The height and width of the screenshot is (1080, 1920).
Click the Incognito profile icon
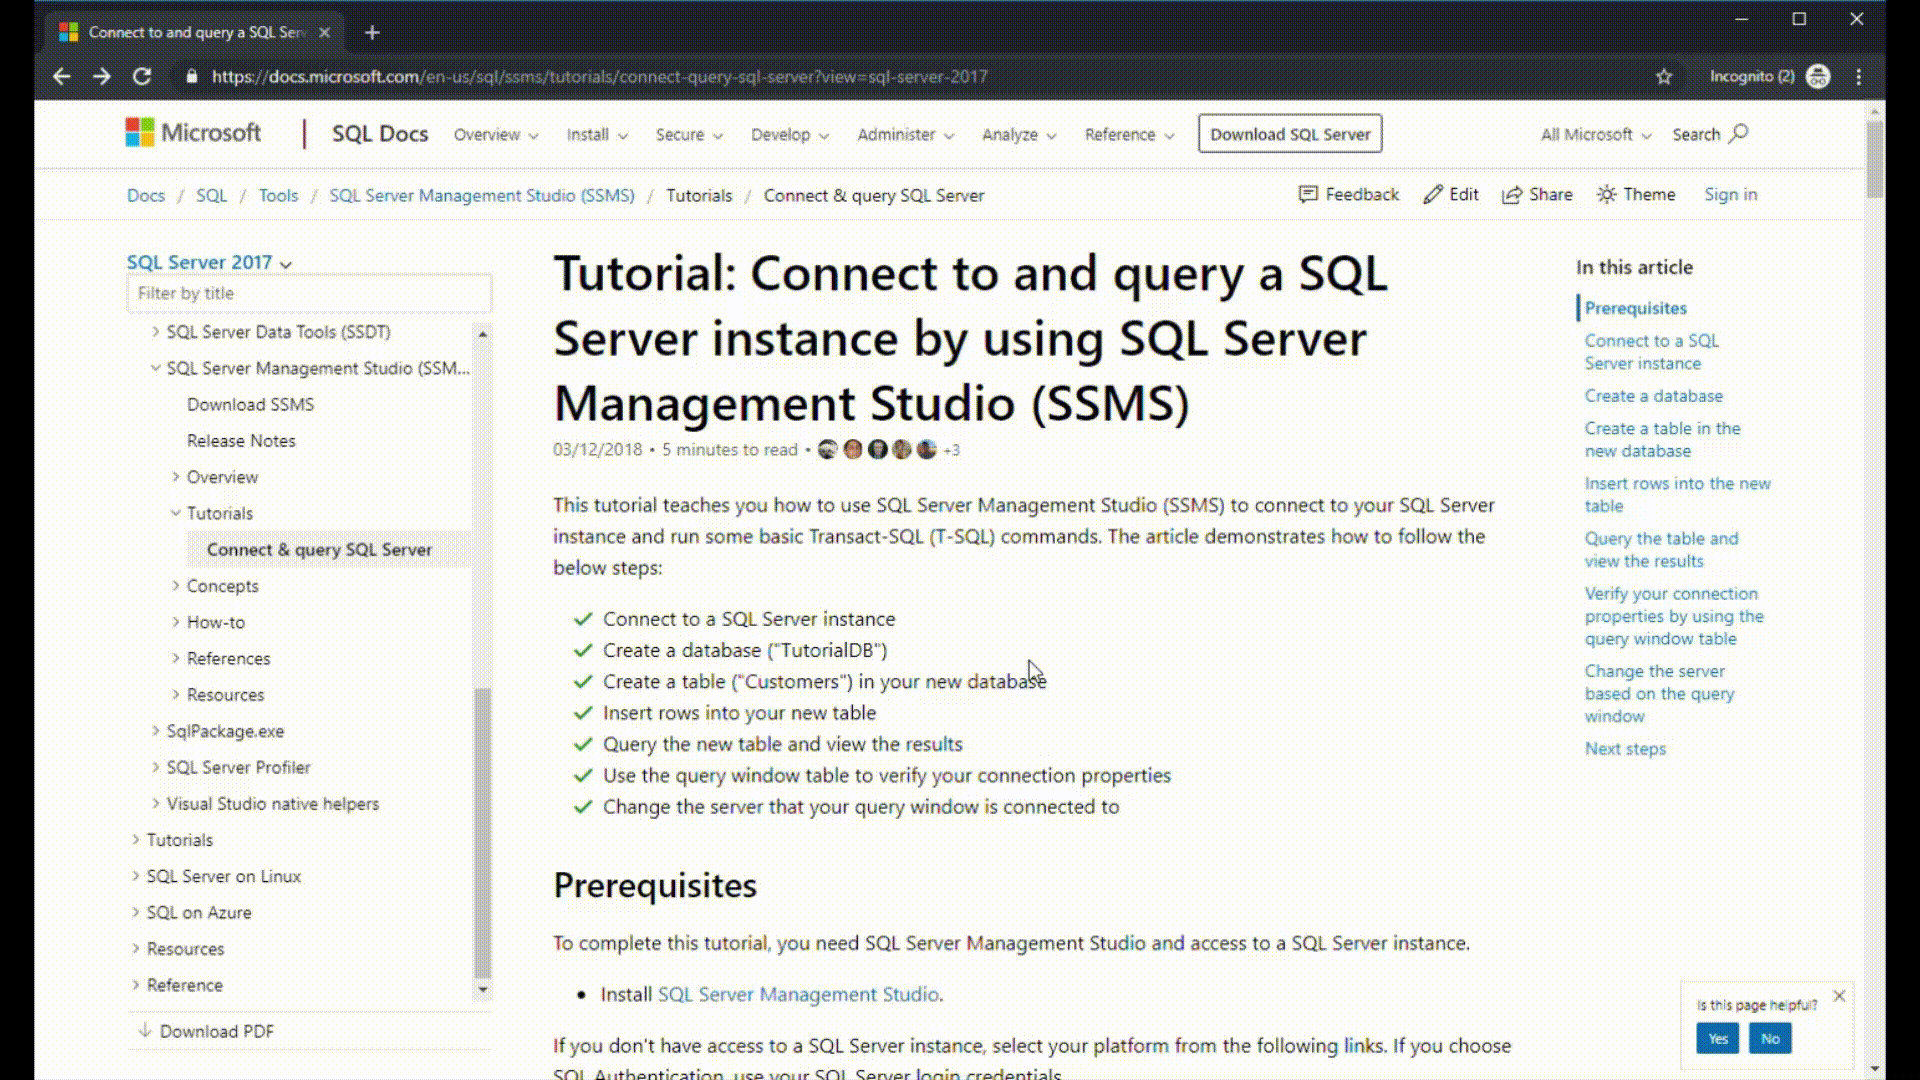tap(1817, 75)
